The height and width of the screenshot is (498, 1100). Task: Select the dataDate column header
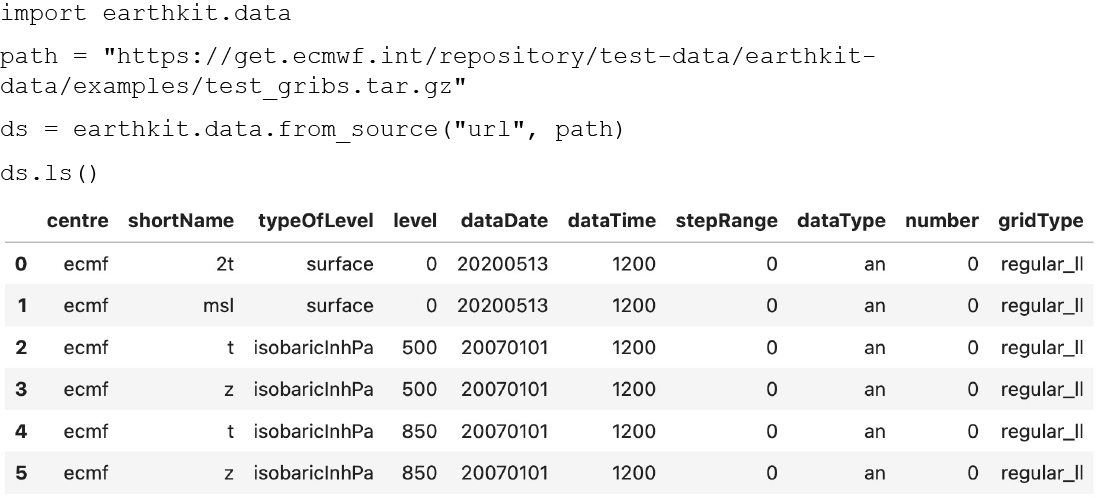point(504,221)
